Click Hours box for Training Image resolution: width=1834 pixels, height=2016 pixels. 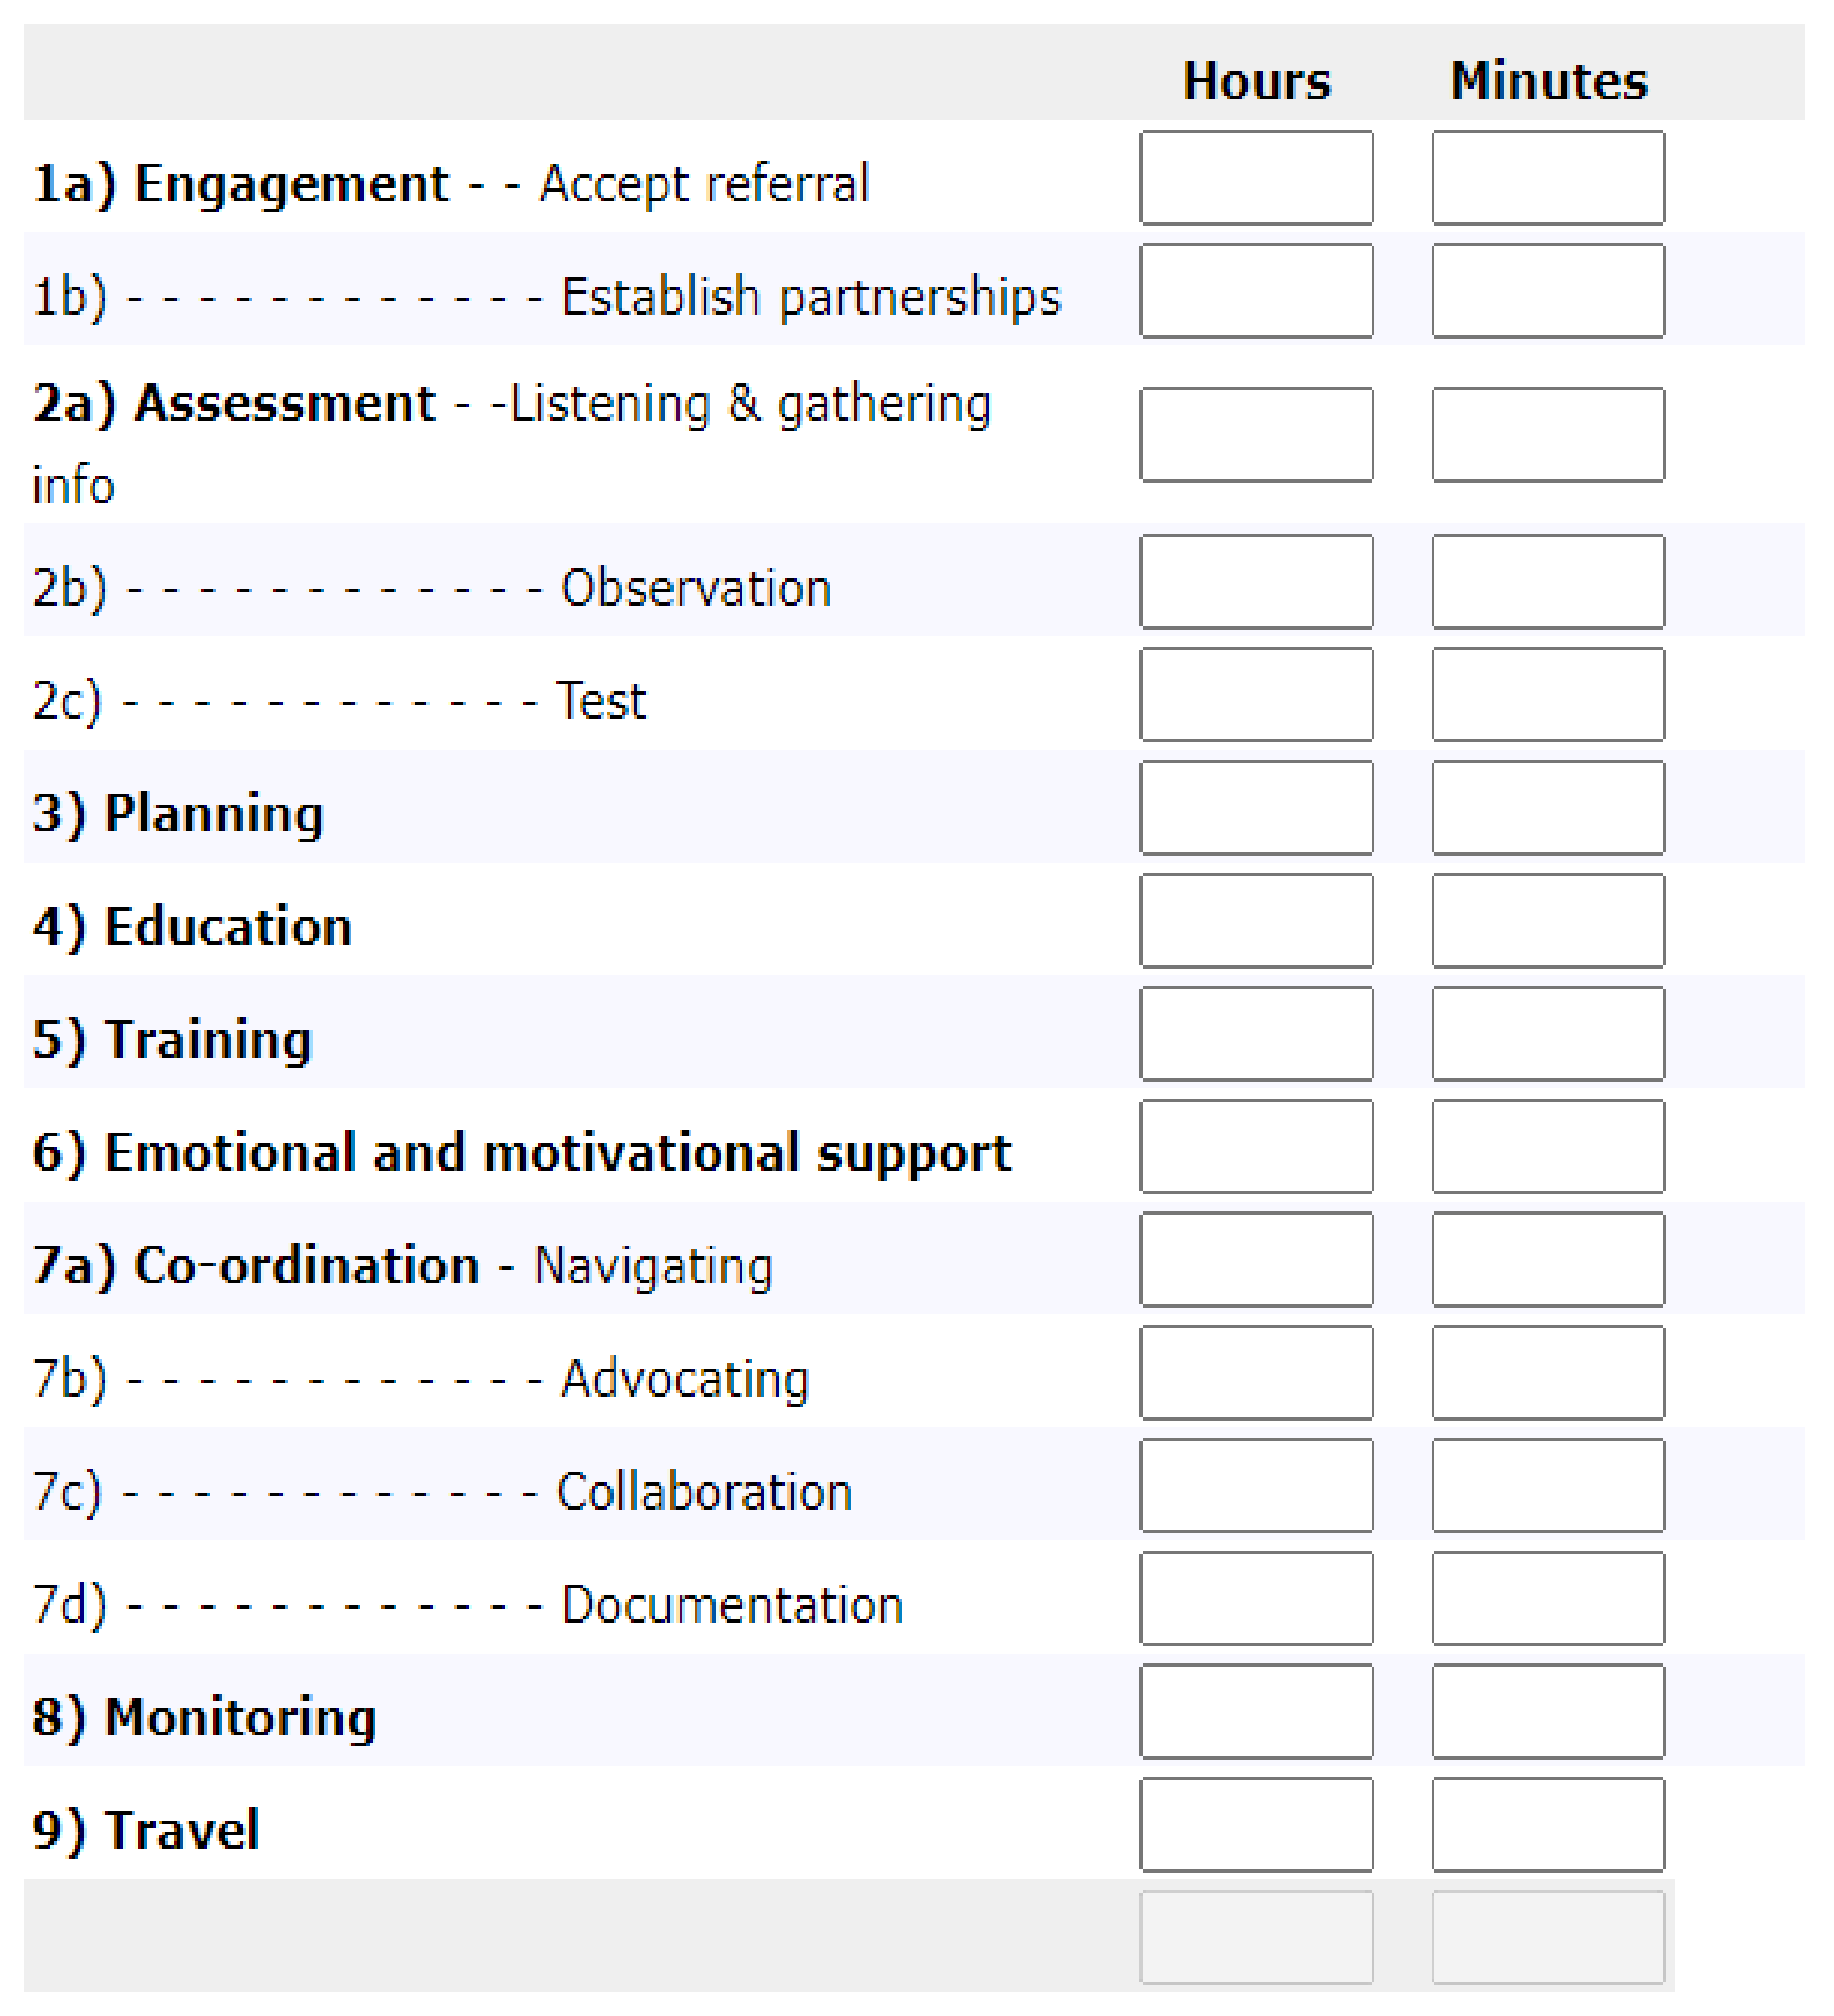click(1256, 1034)
